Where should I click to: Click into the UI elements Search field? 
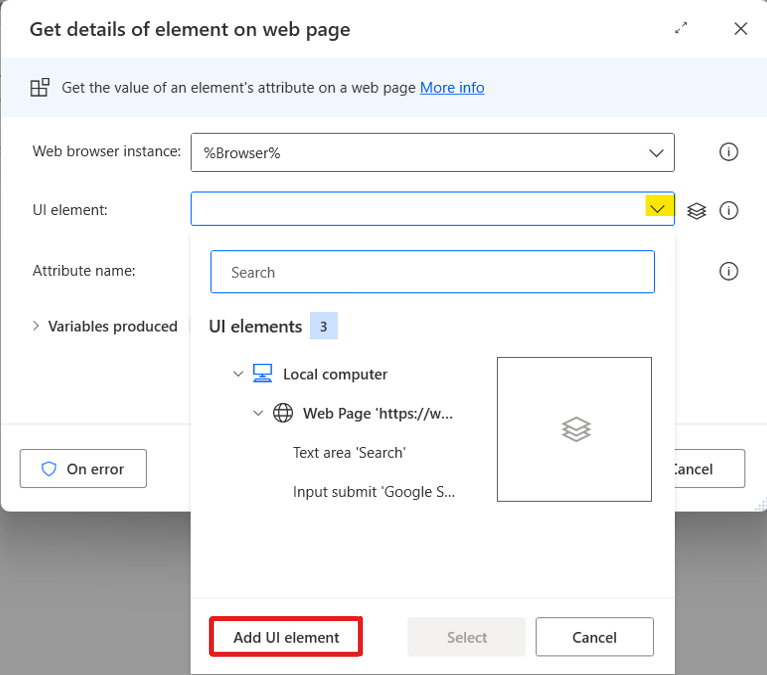pos(432,272)
